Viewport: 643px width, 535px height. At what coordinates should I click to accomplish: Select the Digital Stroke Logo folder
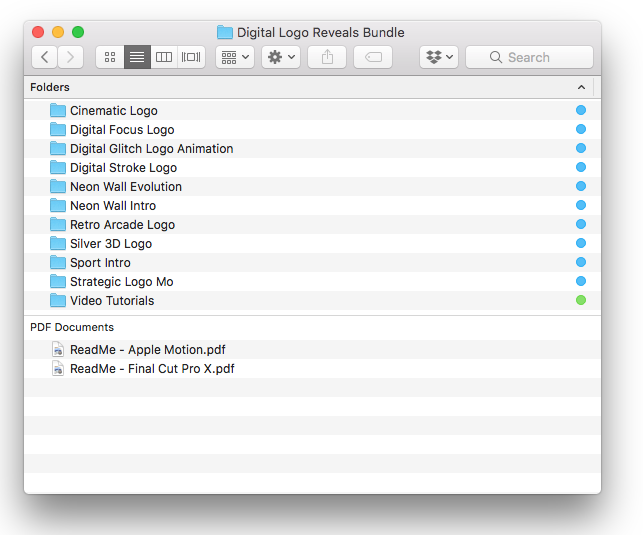[312, 167]
